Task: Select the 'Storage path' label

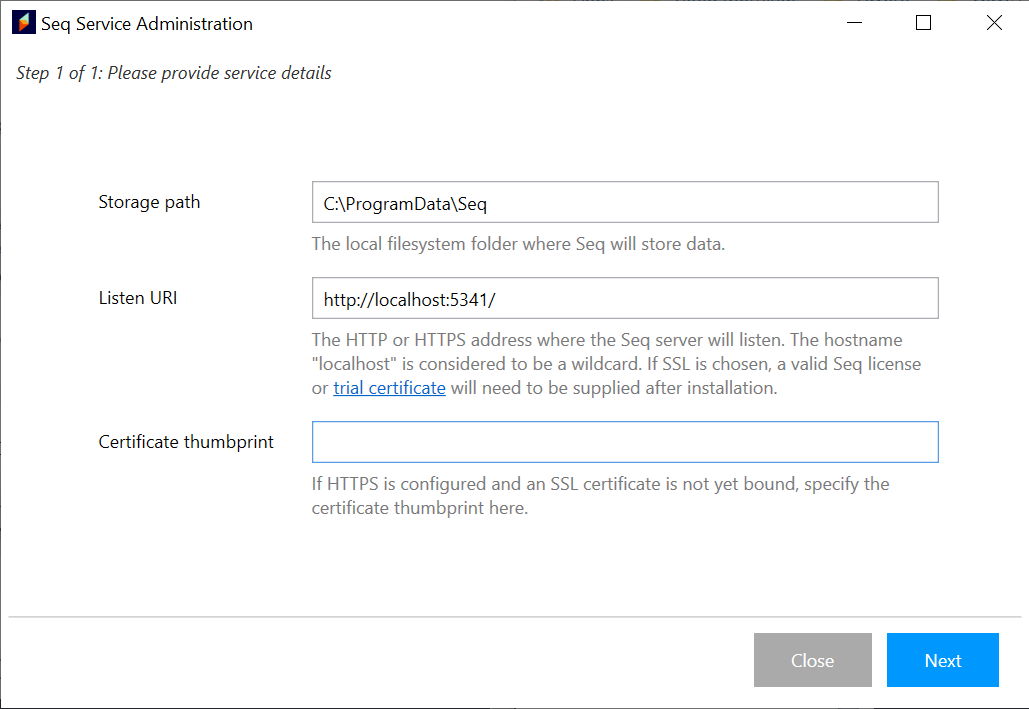Action: 149,202
